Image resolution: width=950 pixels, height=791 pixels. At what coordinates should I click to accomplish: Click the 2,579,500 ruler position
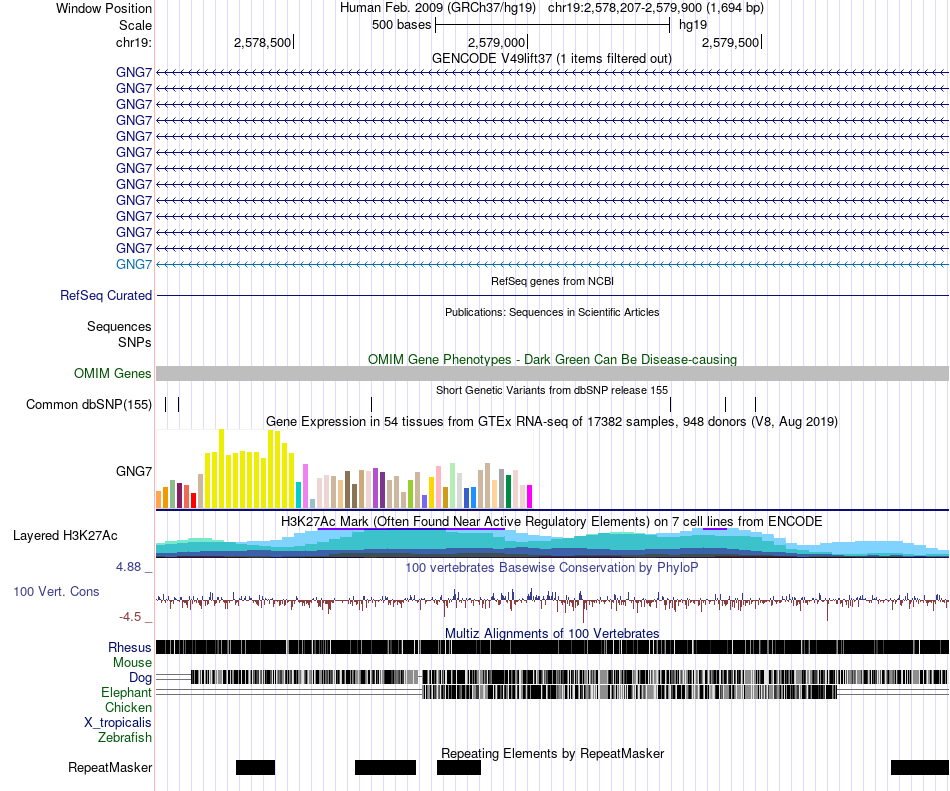731,42
